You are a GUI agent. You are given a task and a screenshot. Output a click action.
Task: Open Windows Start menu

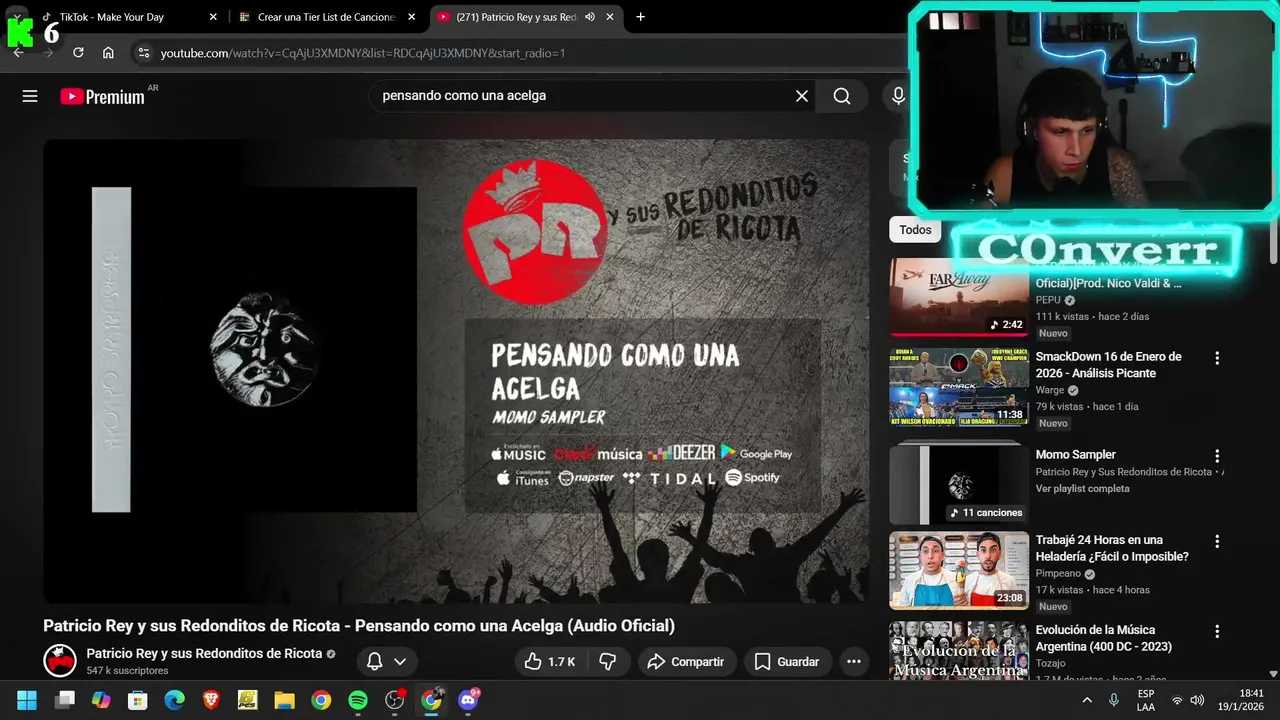point(27,700)
